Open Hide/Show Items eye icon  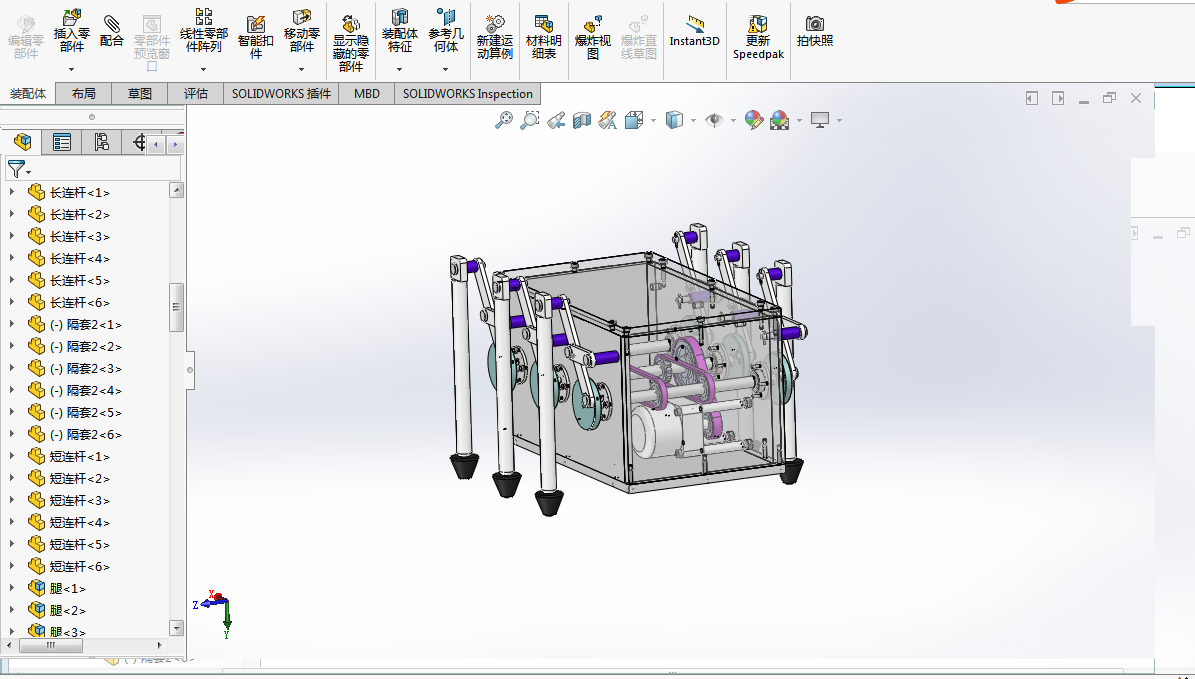pos(714,120)
